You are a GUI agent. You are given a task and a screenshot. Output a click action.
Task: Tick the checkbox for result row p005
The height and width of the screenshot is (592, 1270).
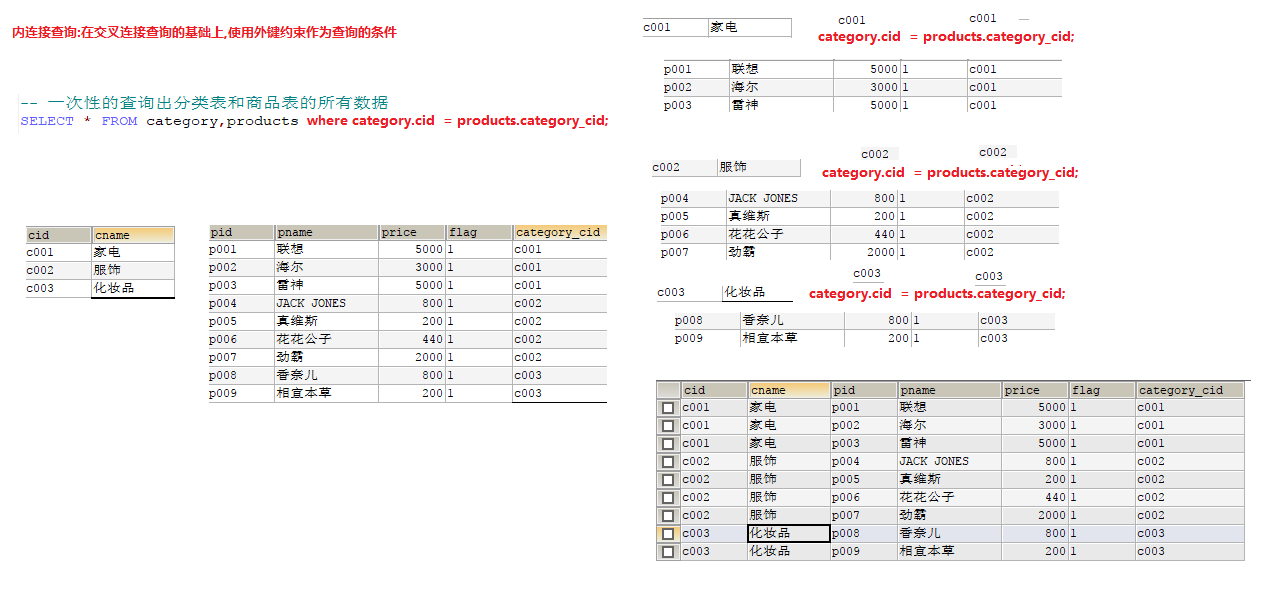coord(667,480)
